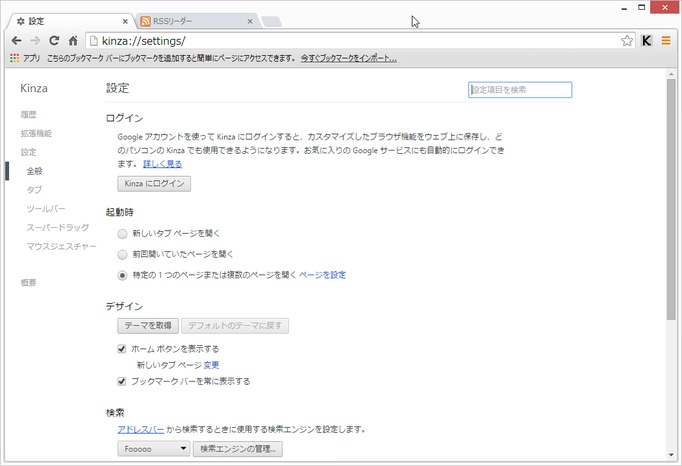This screenshot has height=466, width=682.
Task: Click the scrollbar down arrow
Action: coord(671,455)
